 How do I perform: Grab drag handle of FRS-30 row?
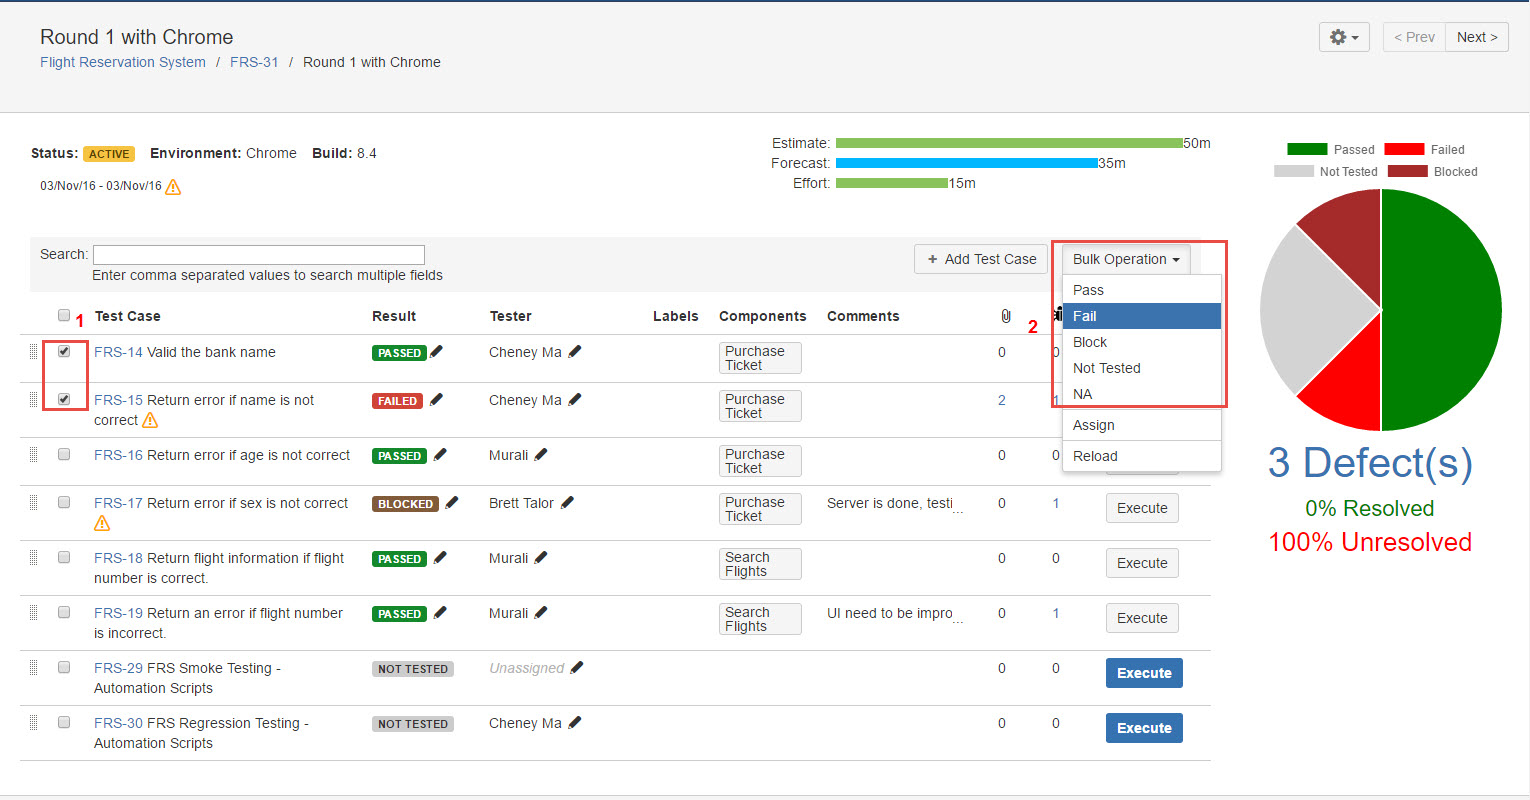click(x=33, y=722)
